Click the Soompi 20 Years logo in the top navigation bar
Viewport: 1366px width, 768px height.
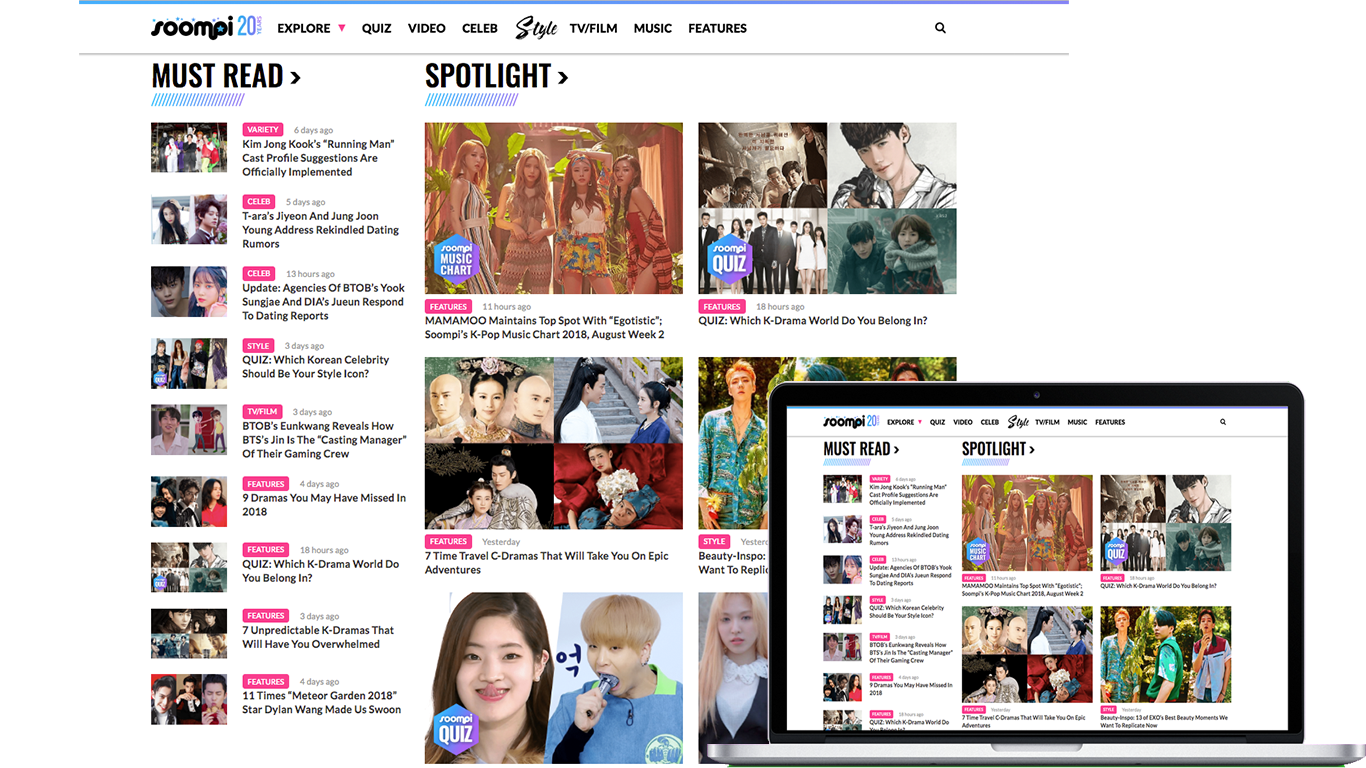pos(207,27)
